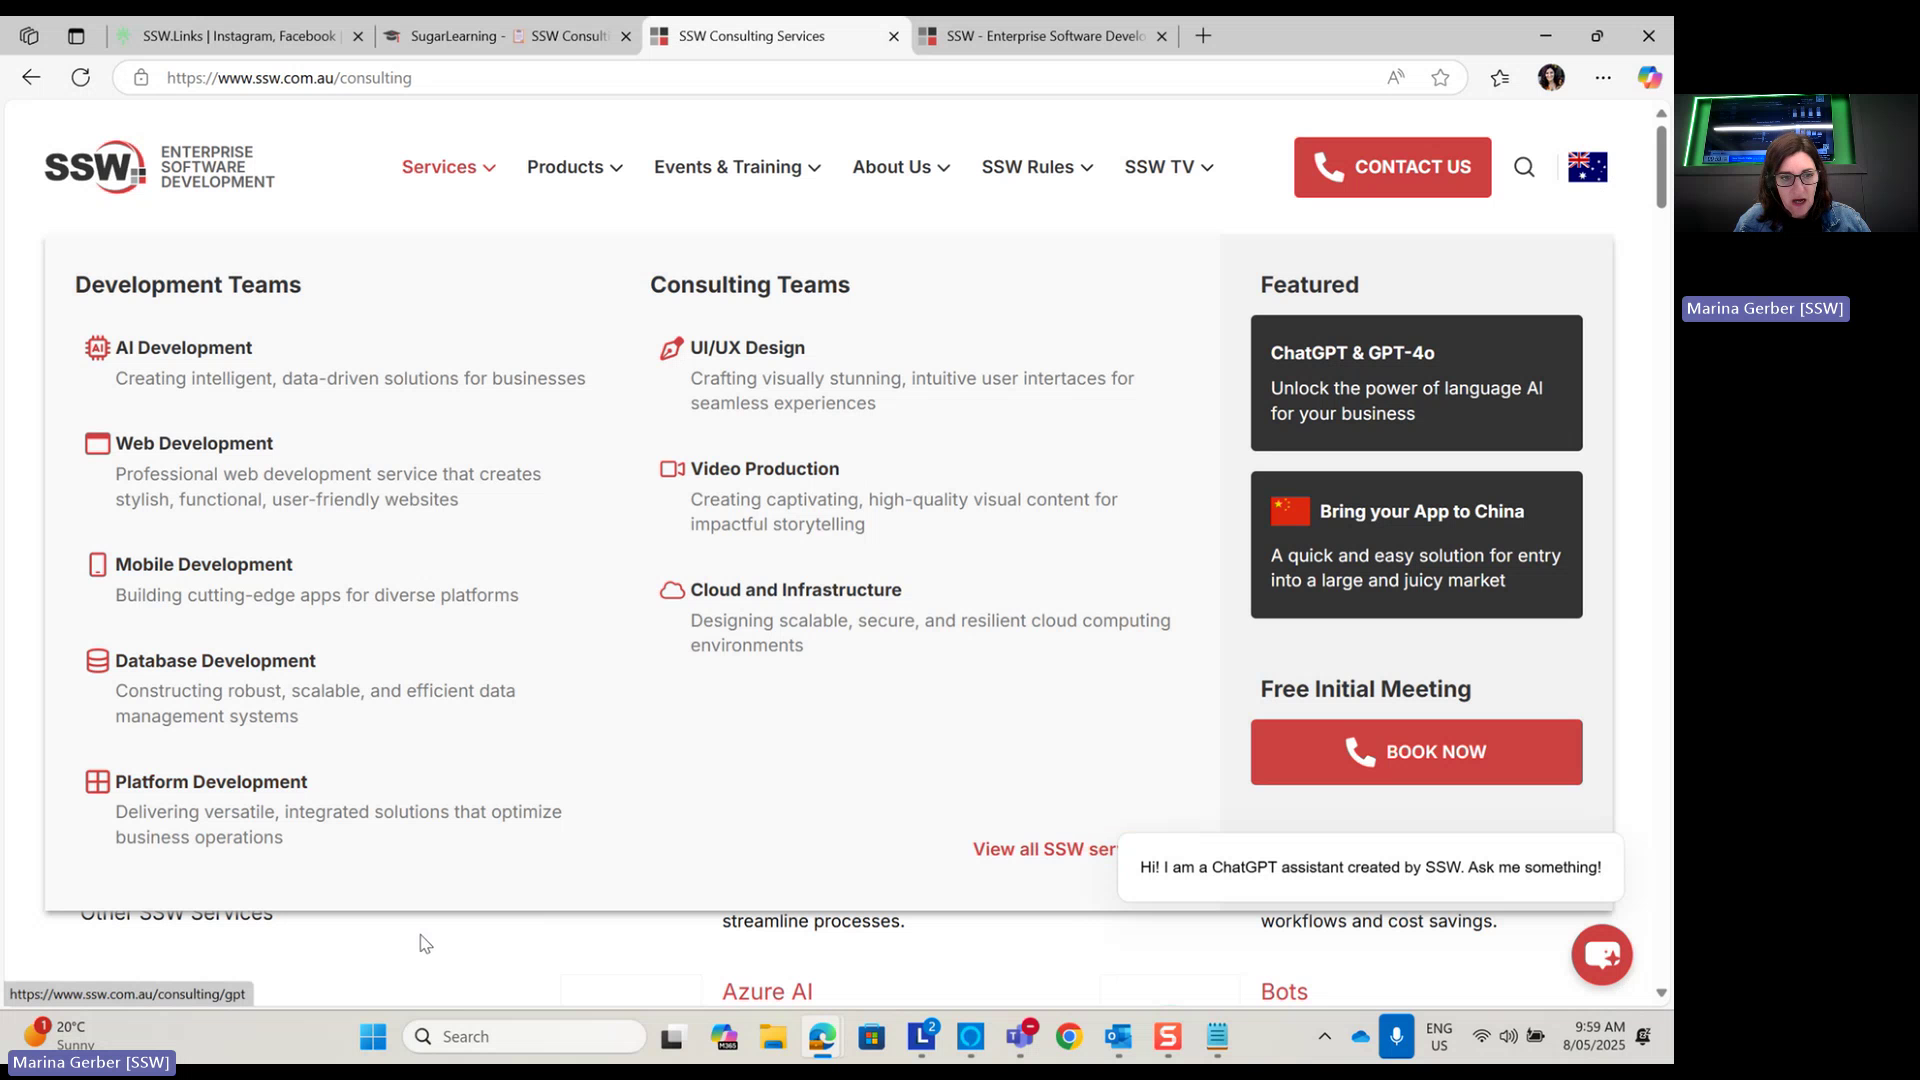Expand the SSW TV dropdown
Viewport: 1920px width, 1080px height.
point(1168,167)
